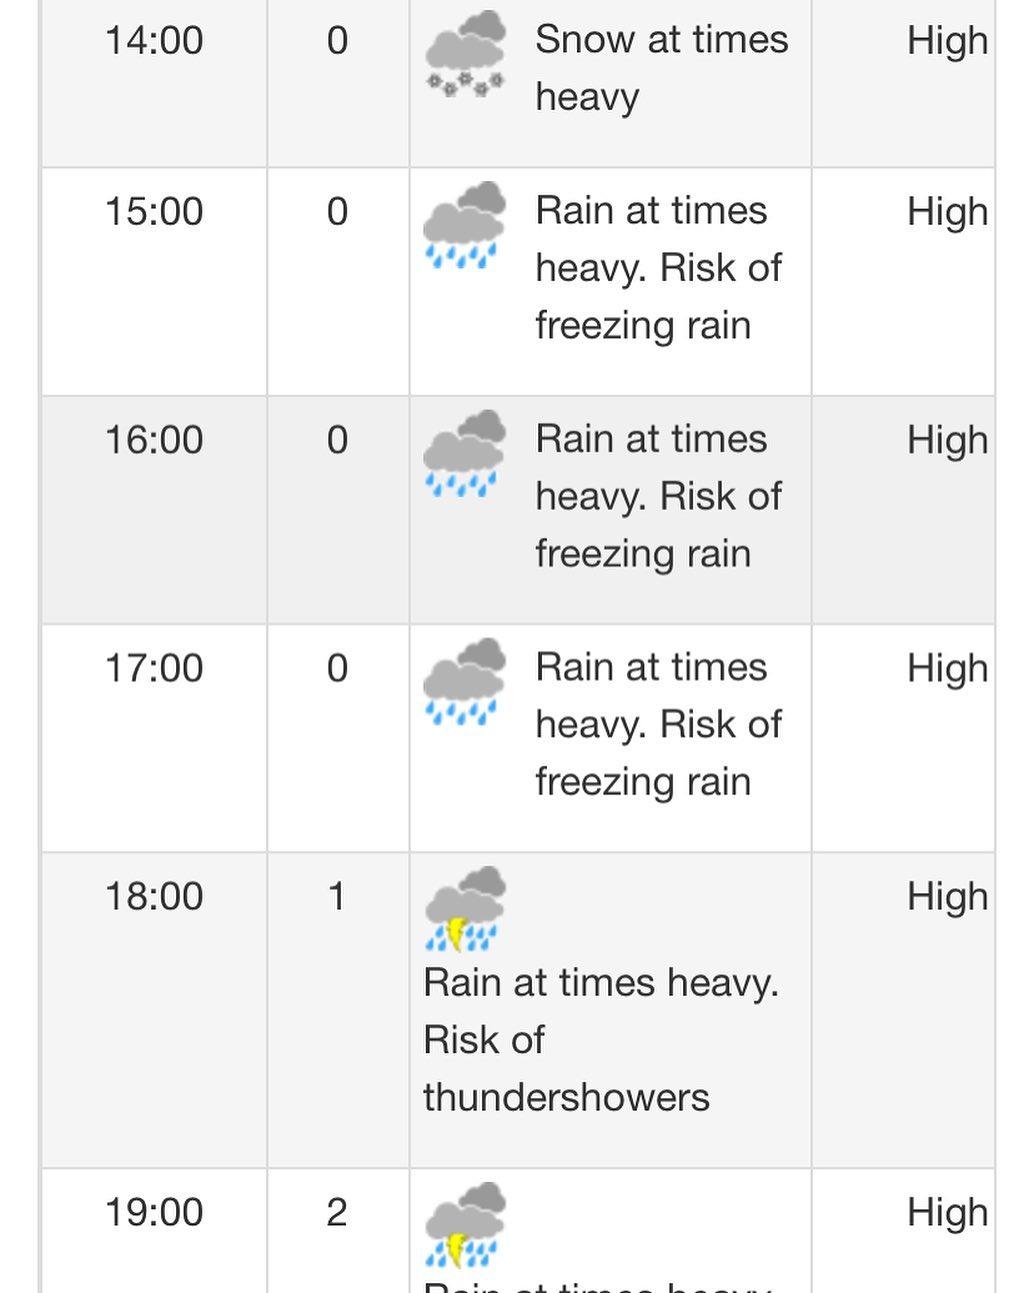Click the 16:00 rain cloud icon
This screenshot has width=1034, height=1293.
click(465, 455)
